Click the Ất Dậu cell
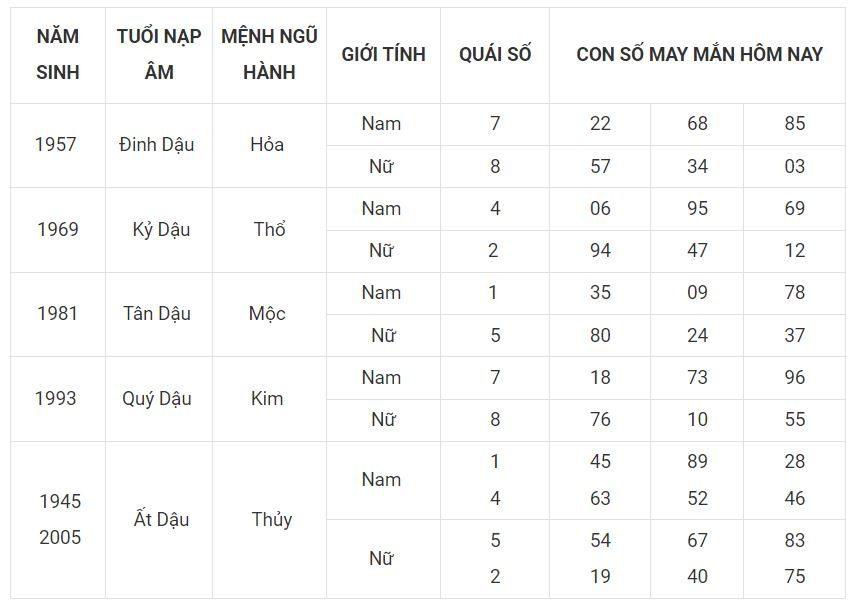This screenshot has width=856, height=611. 161,519
